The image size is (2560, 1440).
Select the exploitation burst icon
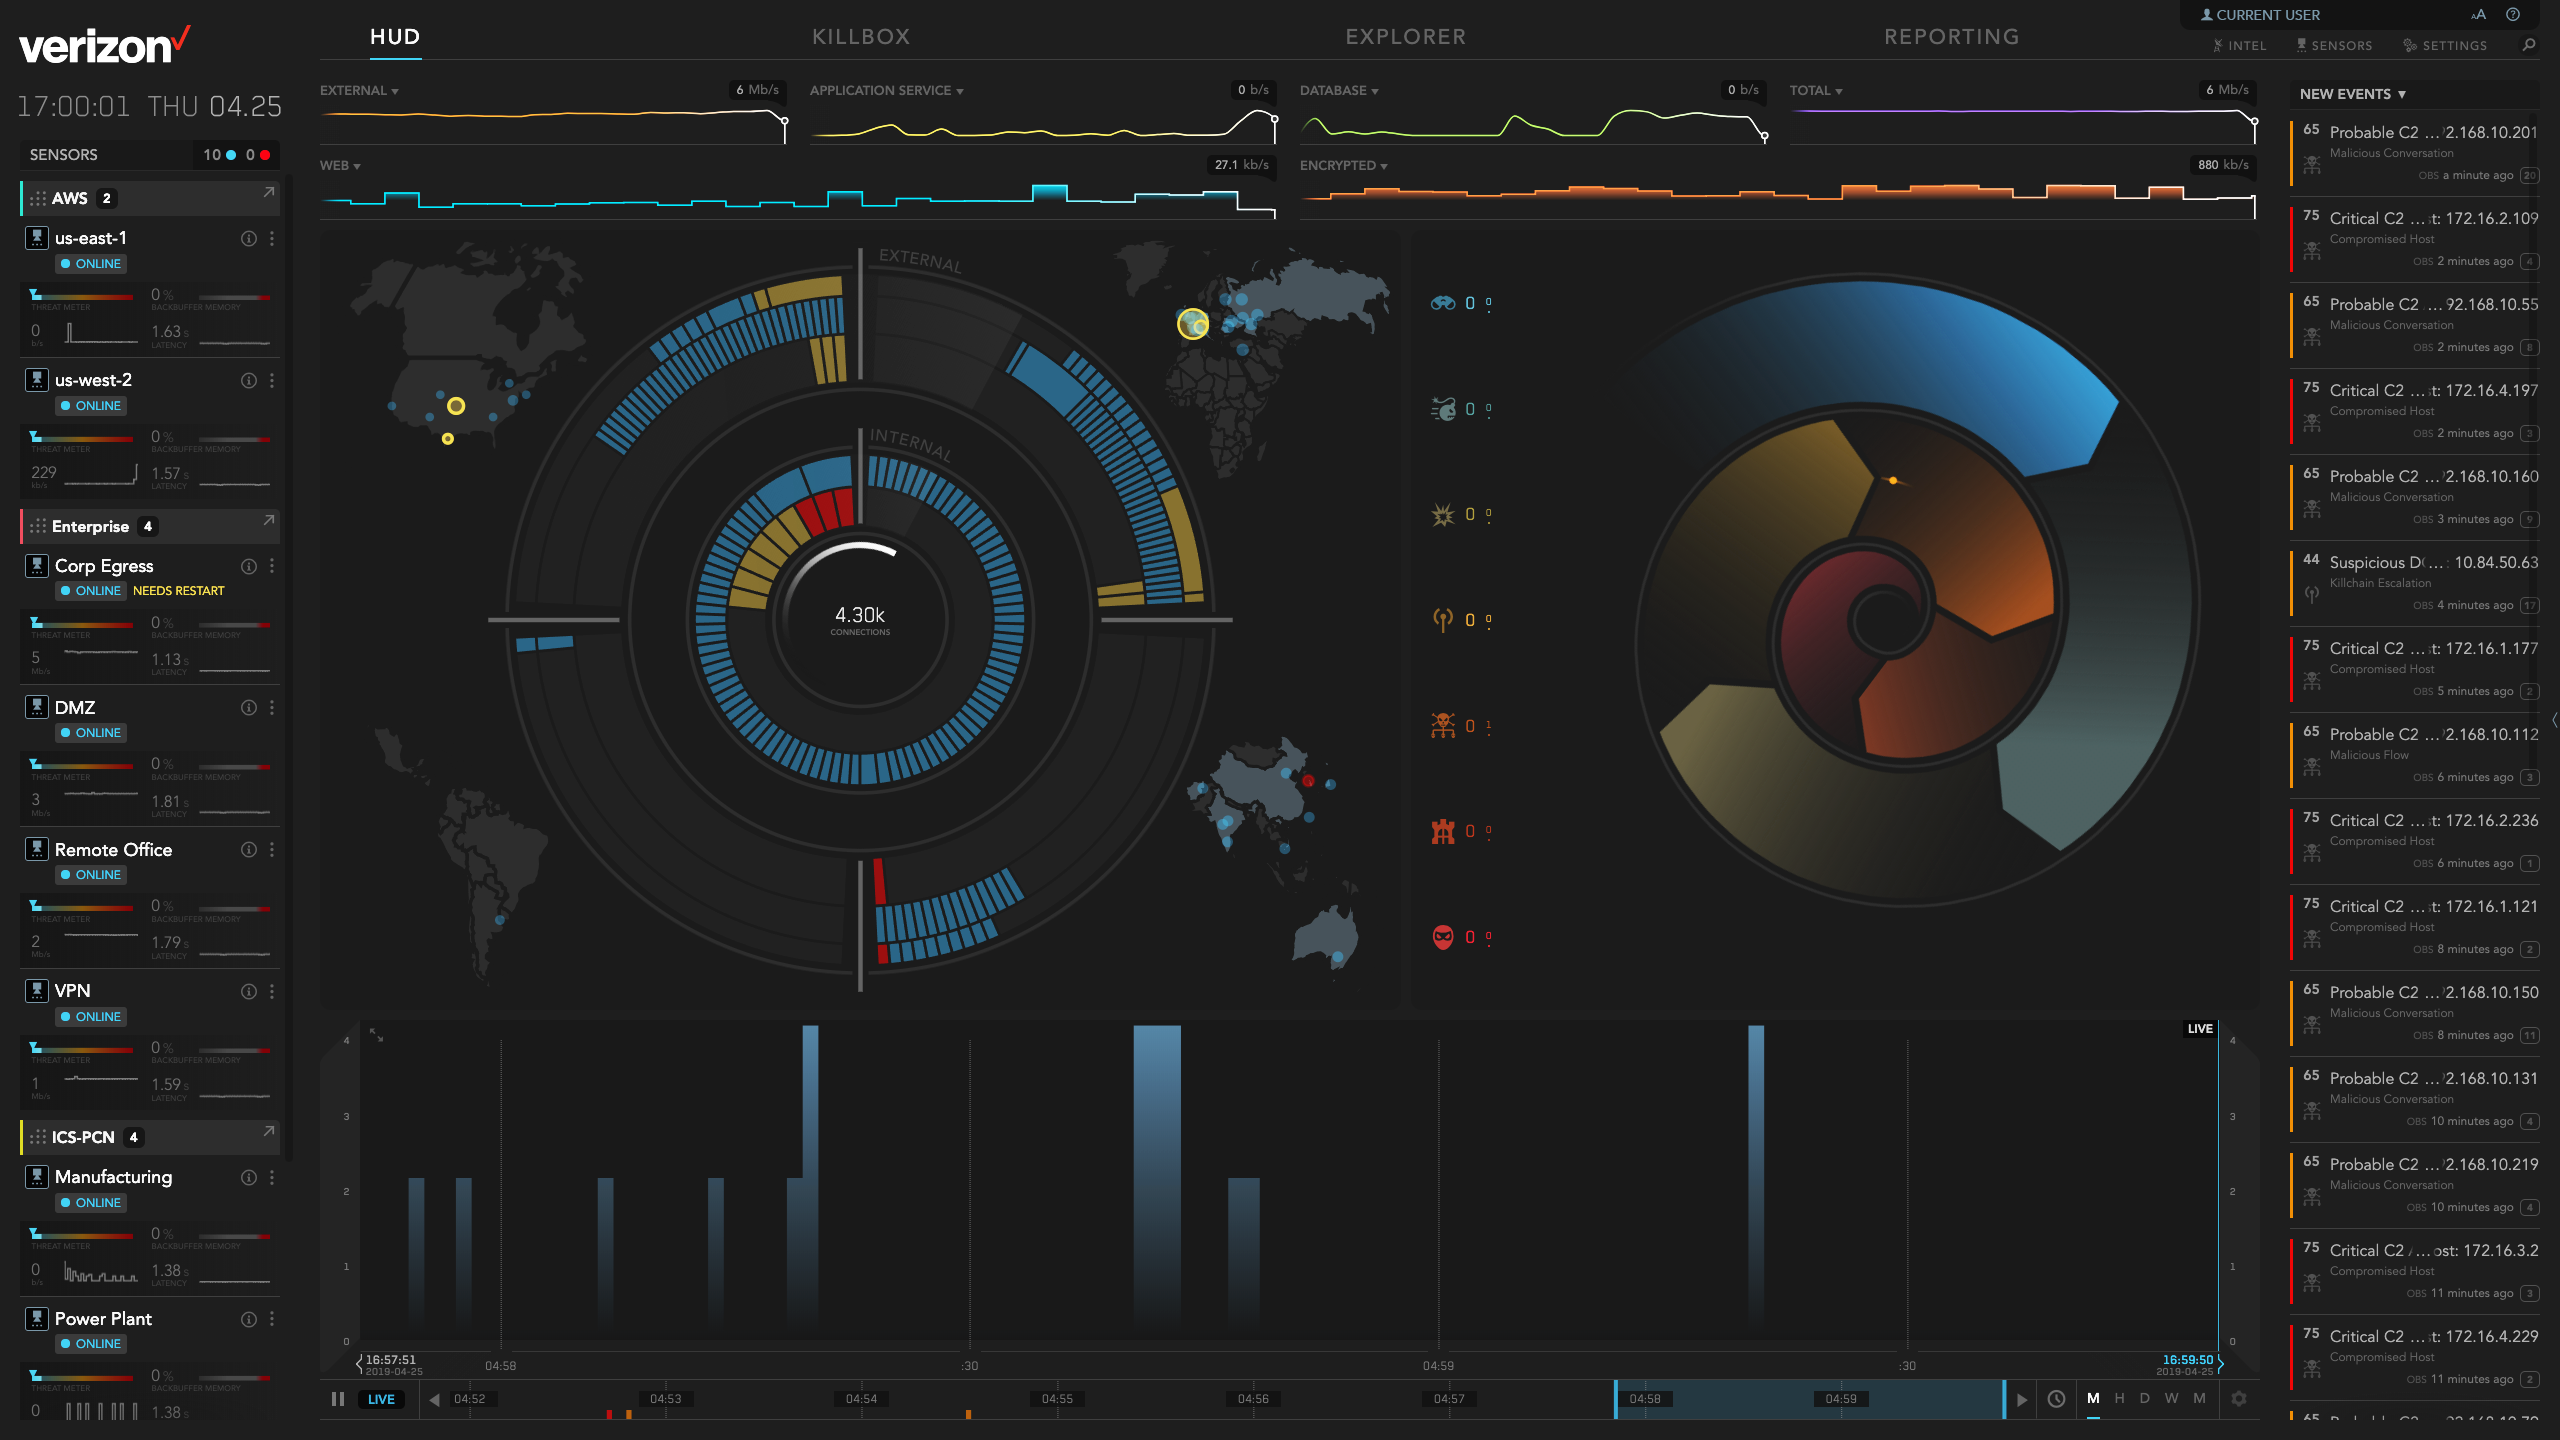(1441, 514)
